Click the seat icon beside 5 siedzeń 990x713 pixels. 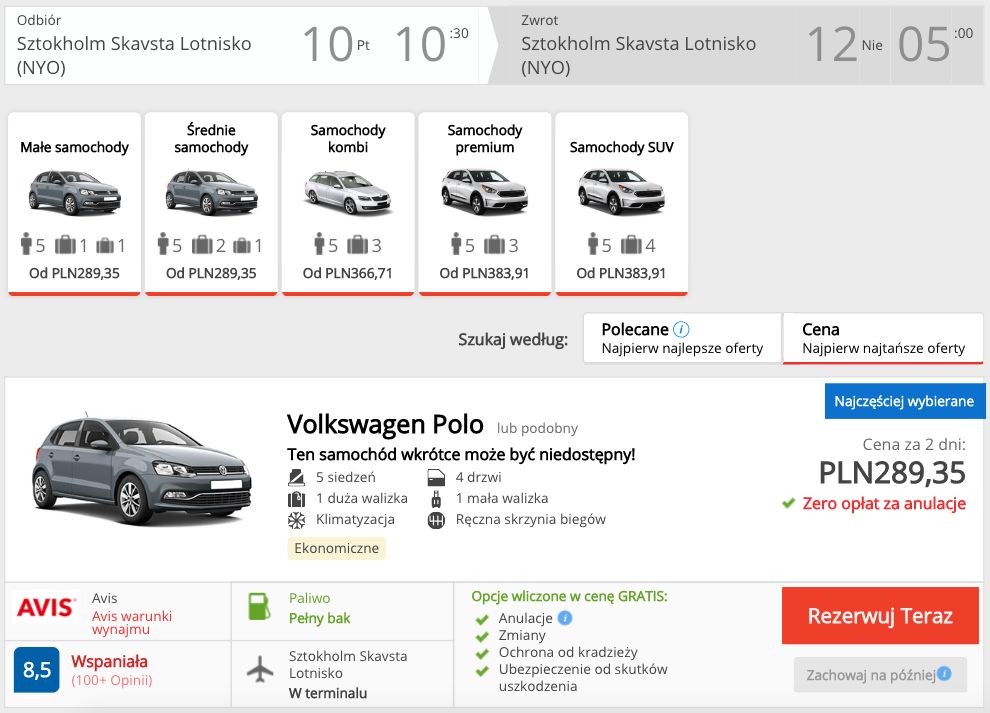(x=296, y=477)
